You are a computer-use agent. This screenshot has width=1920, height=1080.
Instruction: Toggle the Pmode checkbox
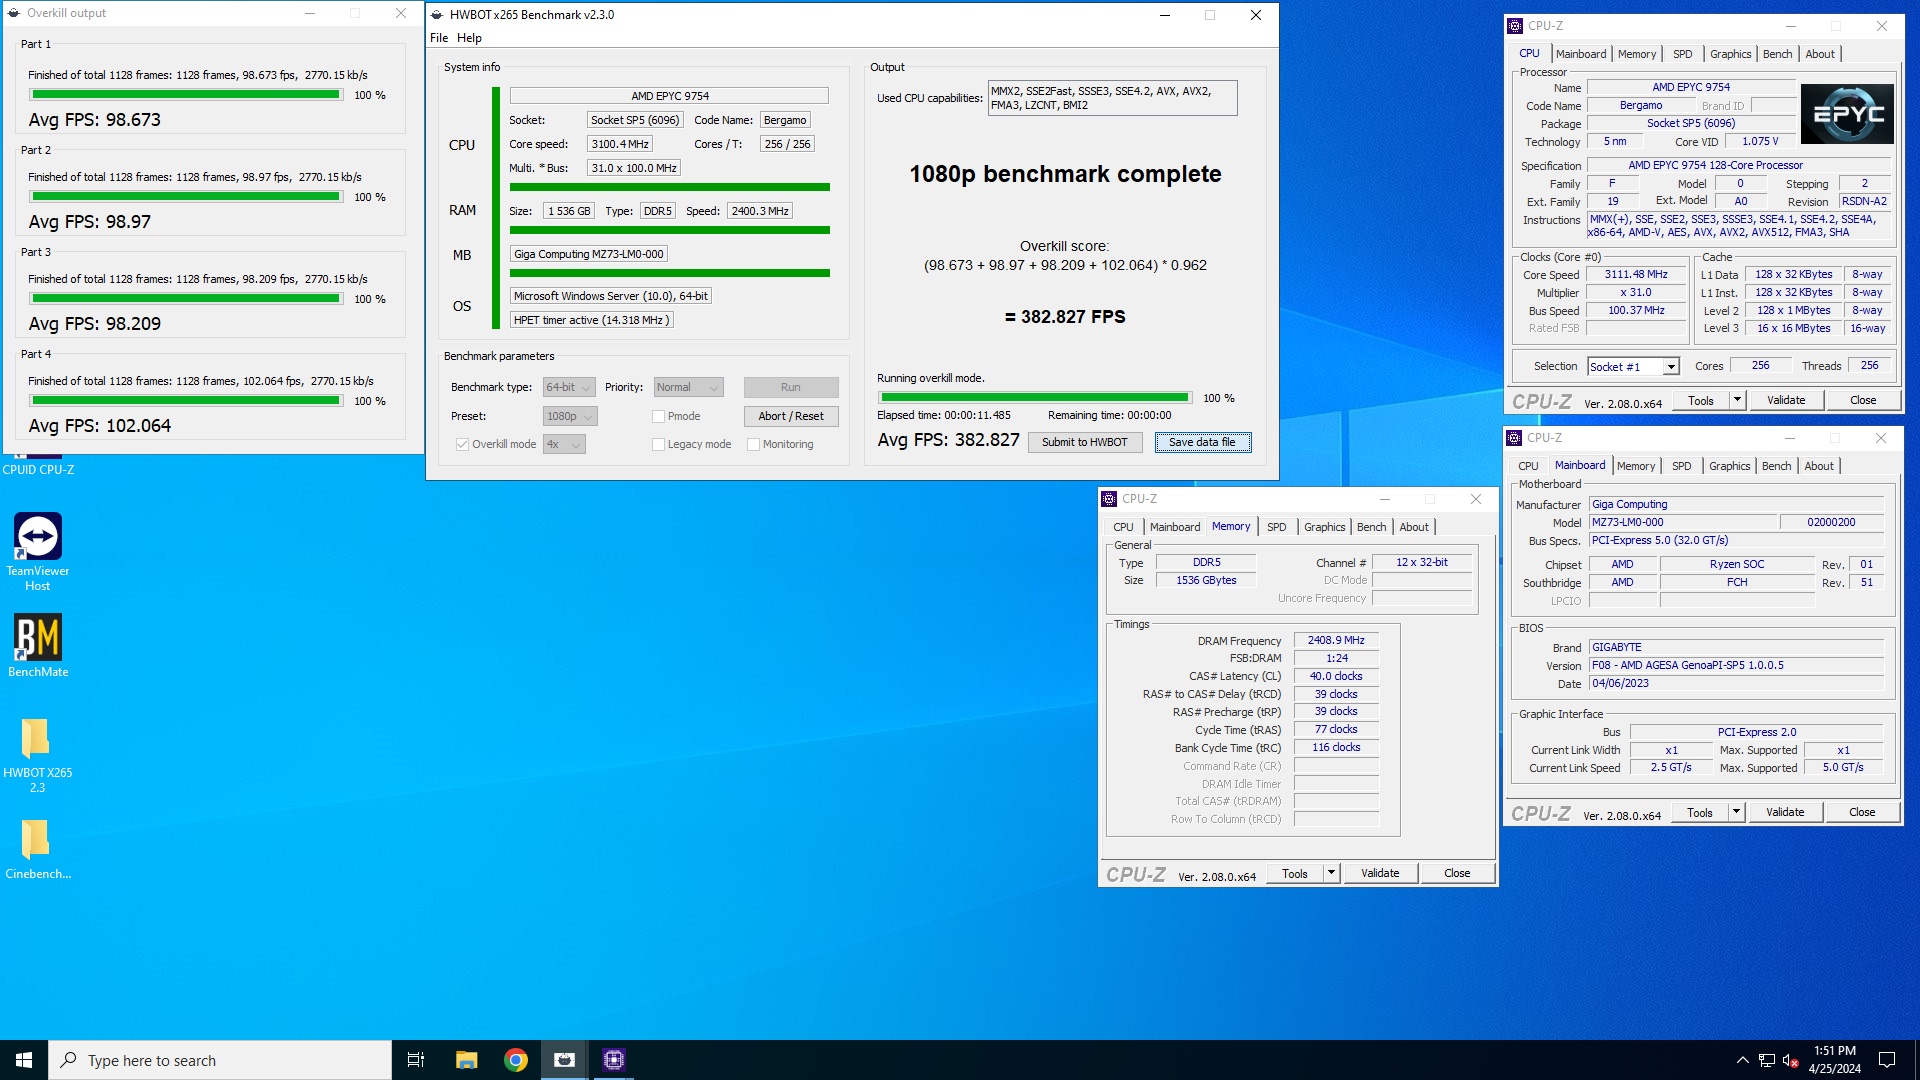[658, 416]
